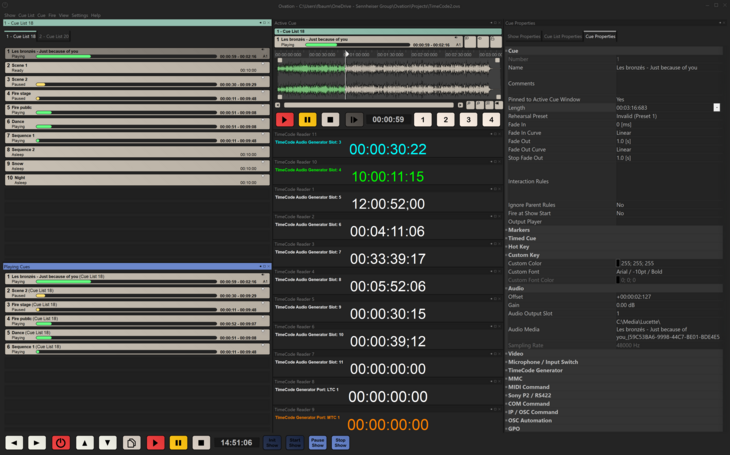The image size is (730, 455).
Task: Click the Stop Show button
Action: coord(340,442)
